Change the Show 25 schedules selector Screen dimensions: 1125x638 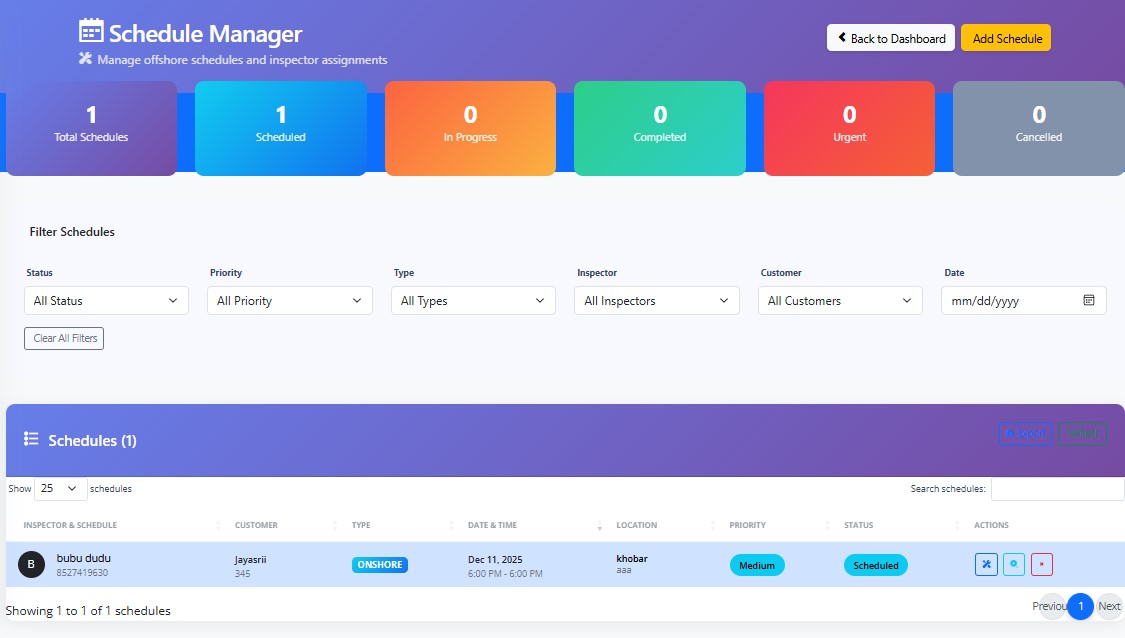59,488
